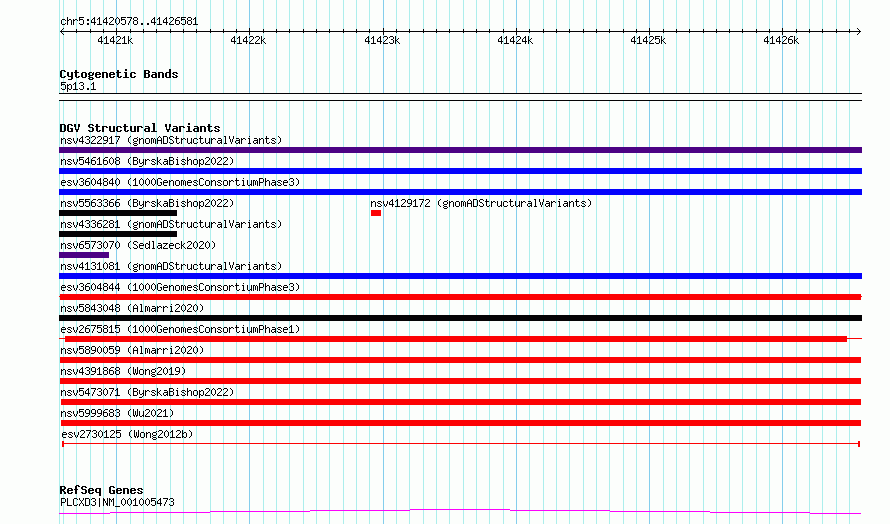This screenshot has width=890, height=524.
Task: Select variant label nsv4322917 (gnomADStructuralVariants)
Action: [171, 140]
